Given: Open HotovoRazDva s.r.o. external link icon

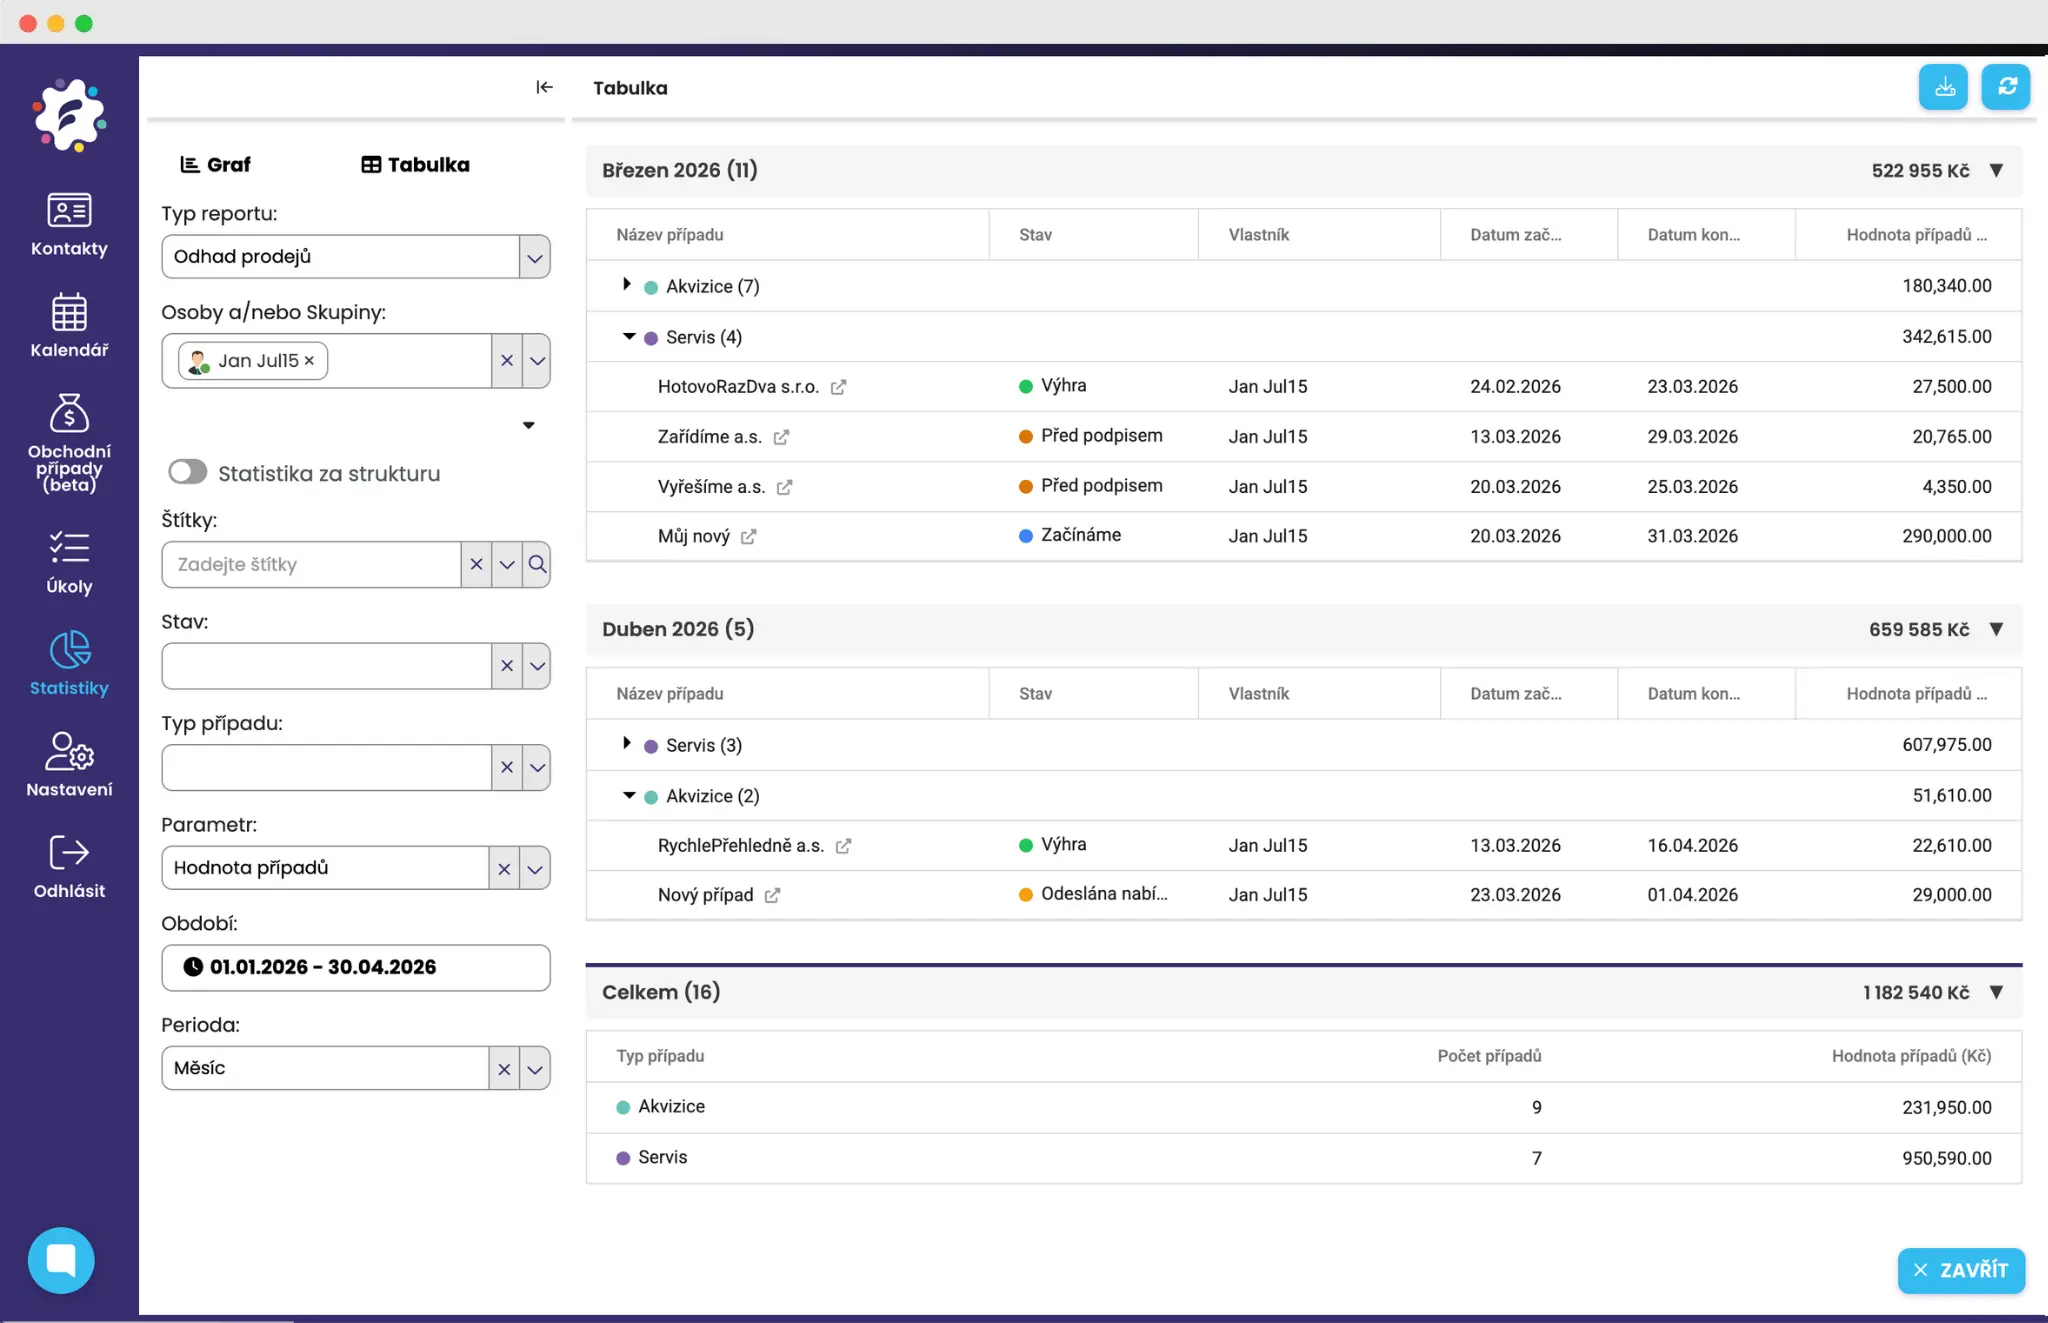Looking at the screenshot, I should pos(838,387).
